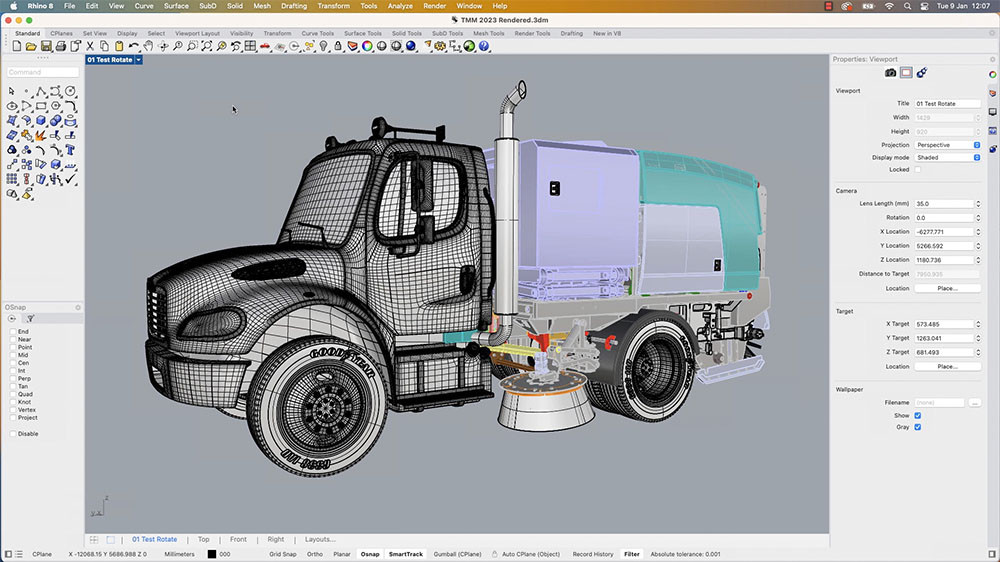Open the Display mode dropdown

946,157
